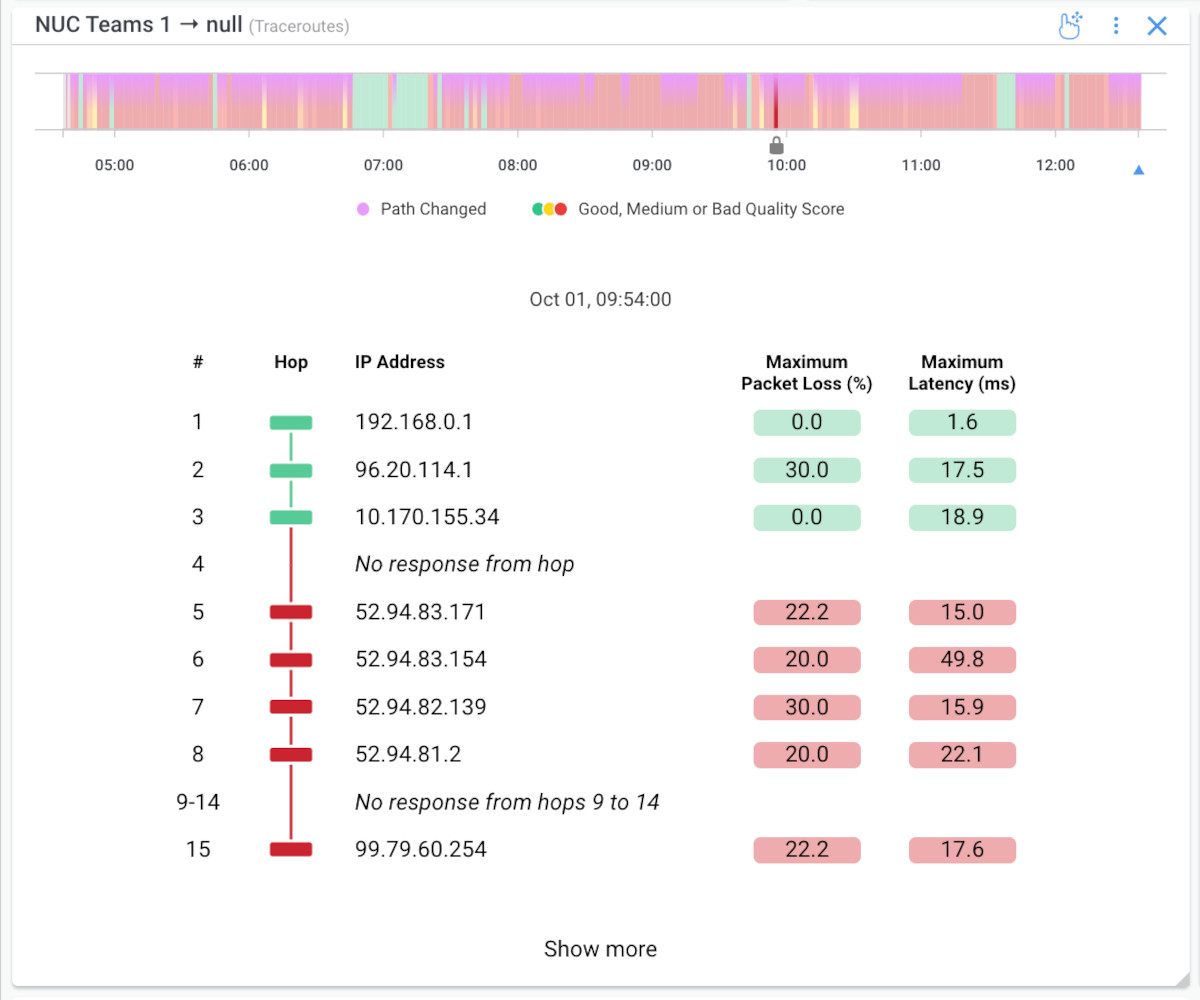Viewport: 1200px width, 1000px height.
Task: Click the lock marker on timeline
Action: pyautogui.click(x=776, y=146)
